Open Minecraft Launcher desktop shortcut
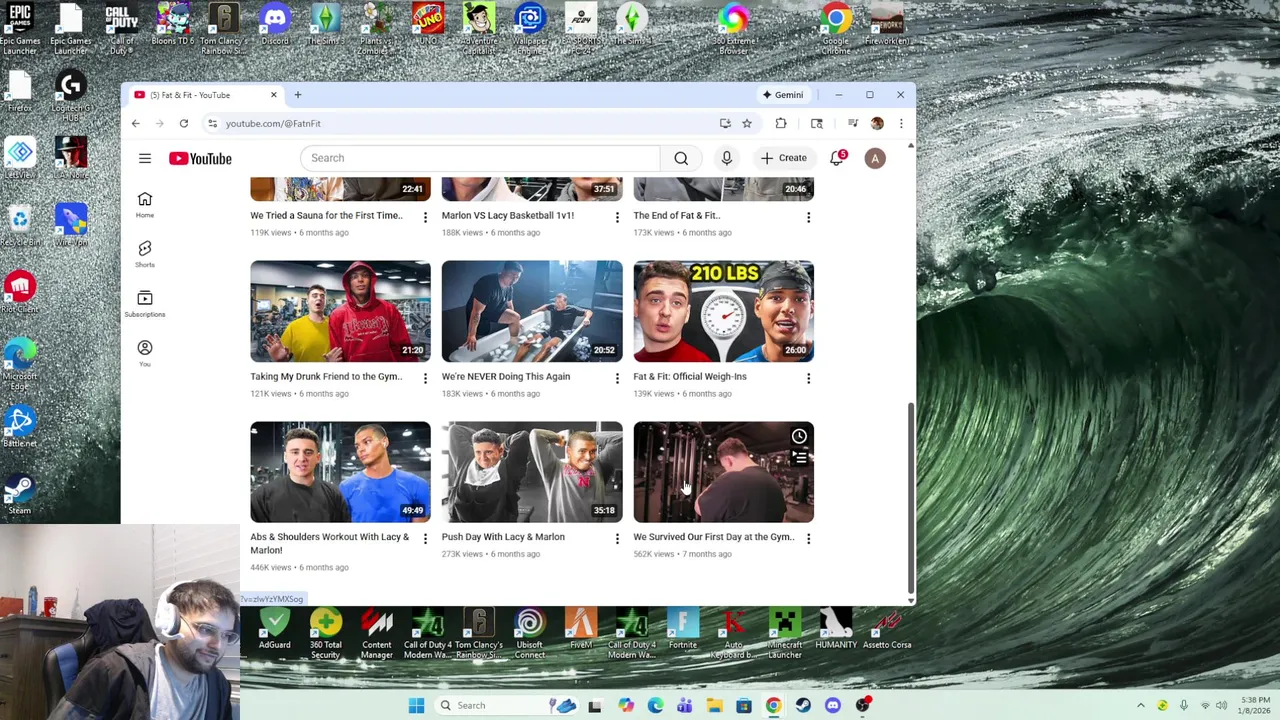The image size is (1280, 720). pyautogui.click(x=785, y=634)
